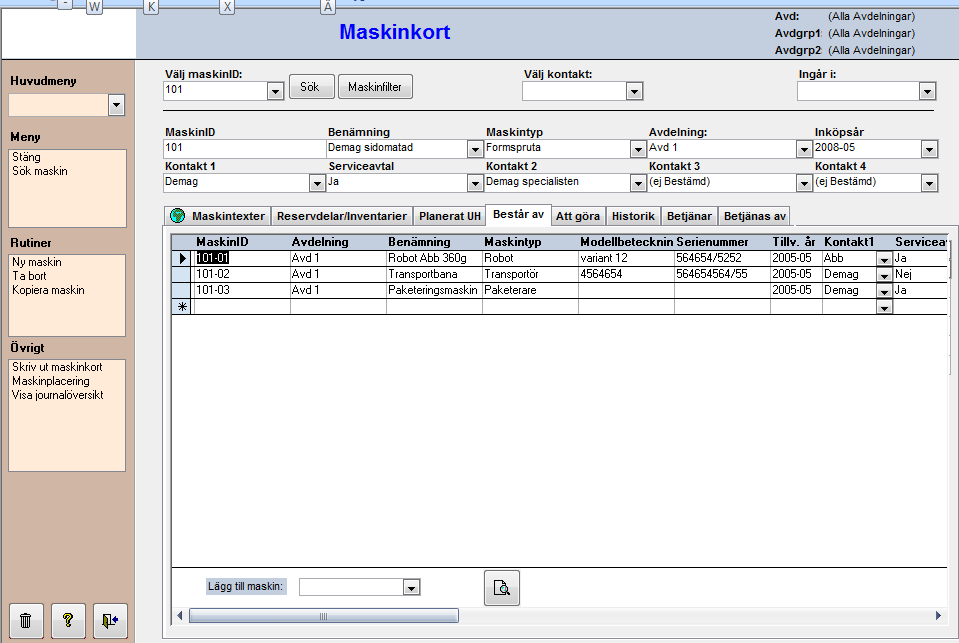Click the preview magnifier document icon
This screenshot has width=959, height=643.
point(502,588)
